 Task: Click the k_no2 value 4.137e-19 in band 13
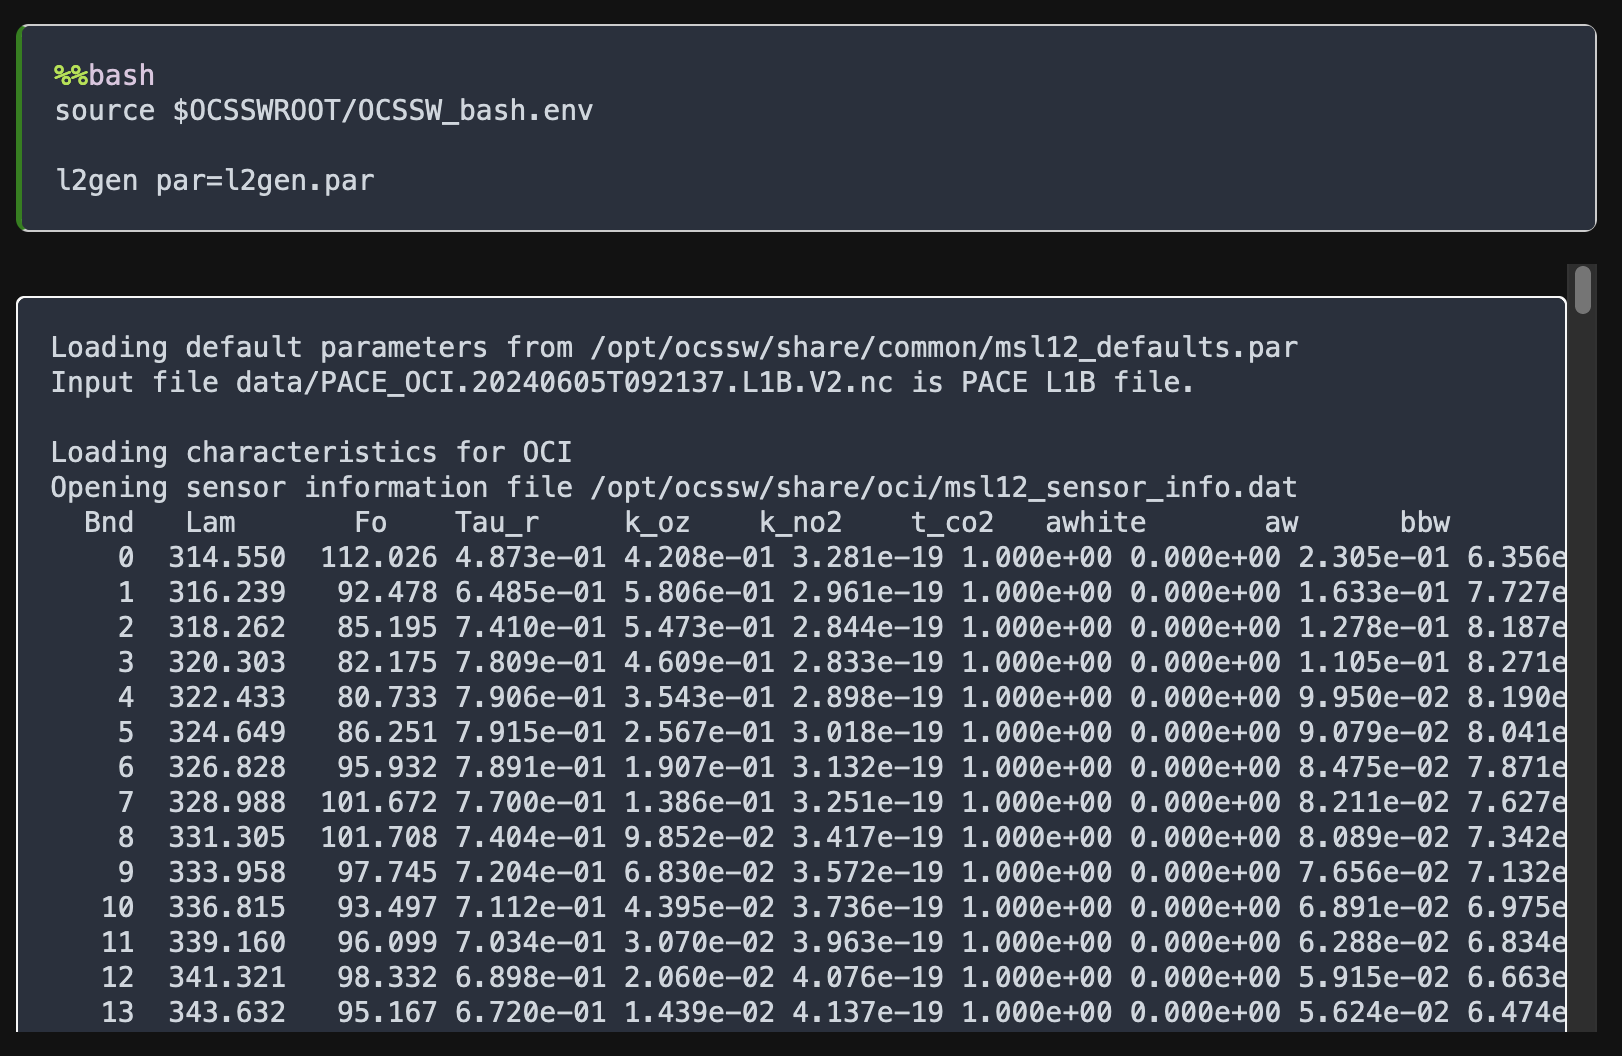(x=868, y=1012)
